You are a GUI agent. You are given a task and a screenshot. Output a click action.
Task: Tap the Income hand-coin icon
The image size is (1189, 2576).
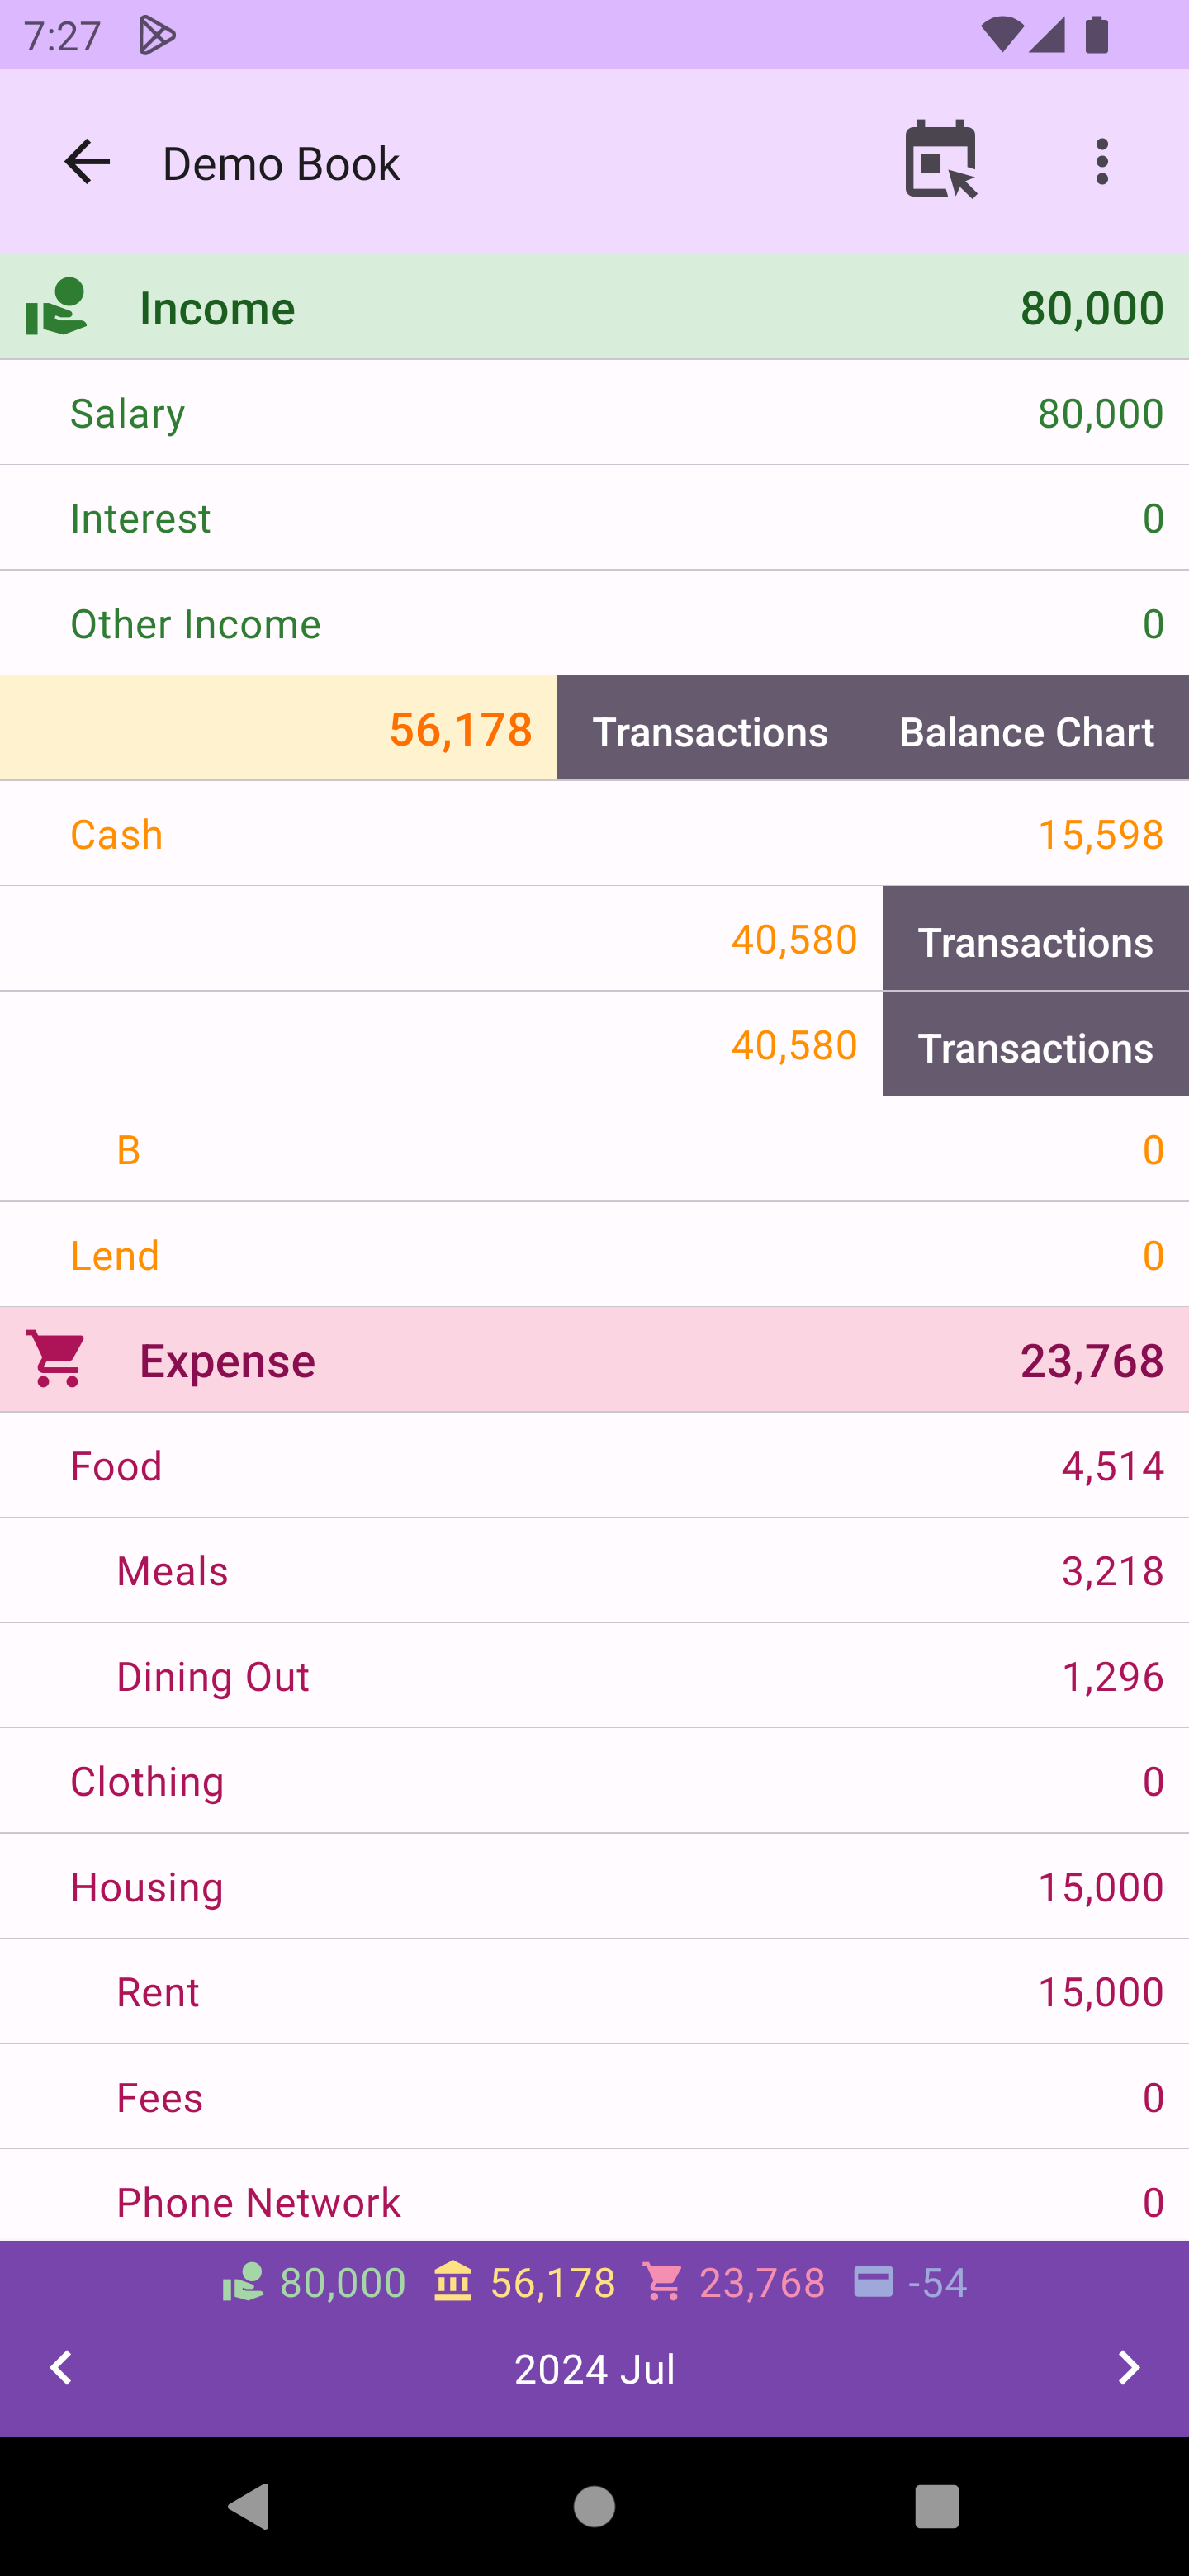pos(56,307)
